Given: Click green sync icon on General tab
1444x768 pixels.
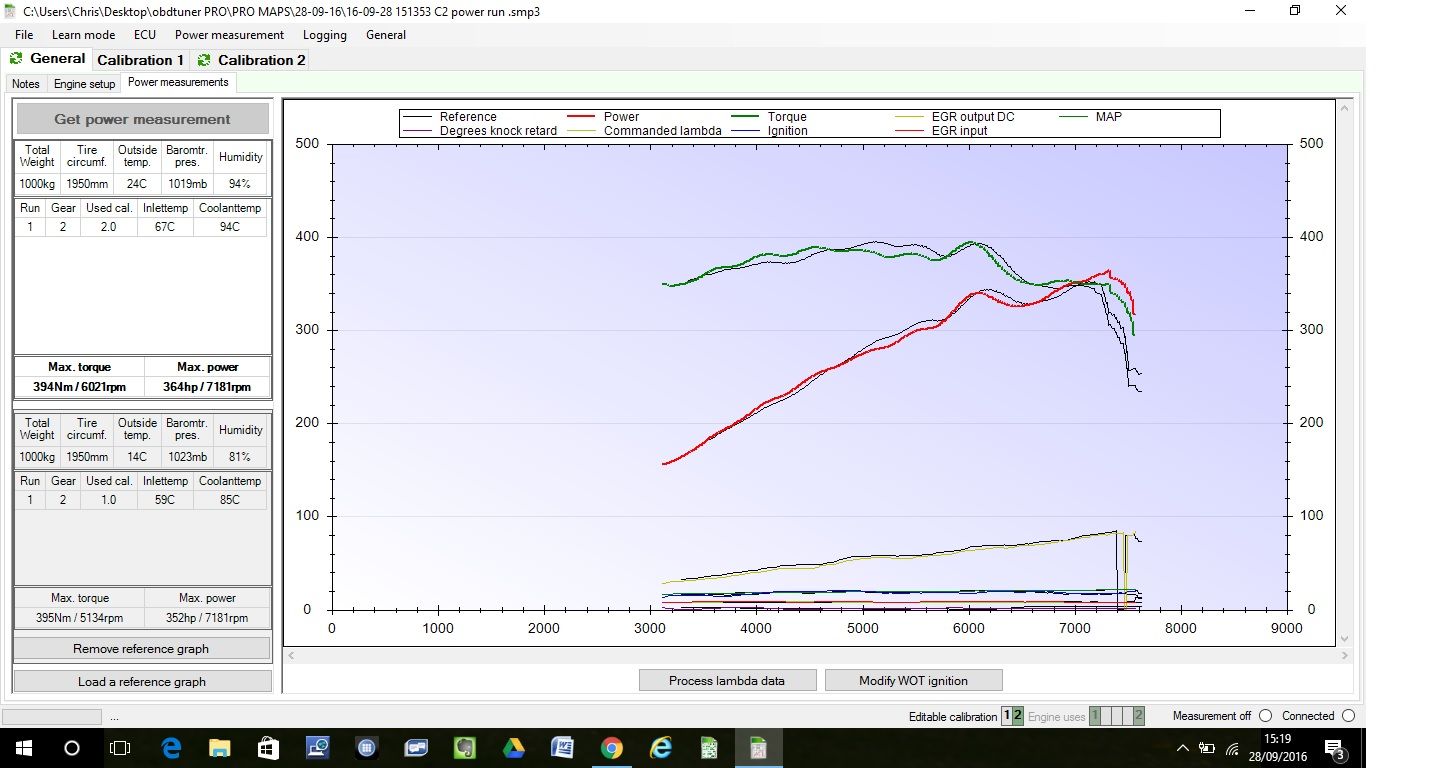Looking at the screenshot, I should [x=16, y=59].
